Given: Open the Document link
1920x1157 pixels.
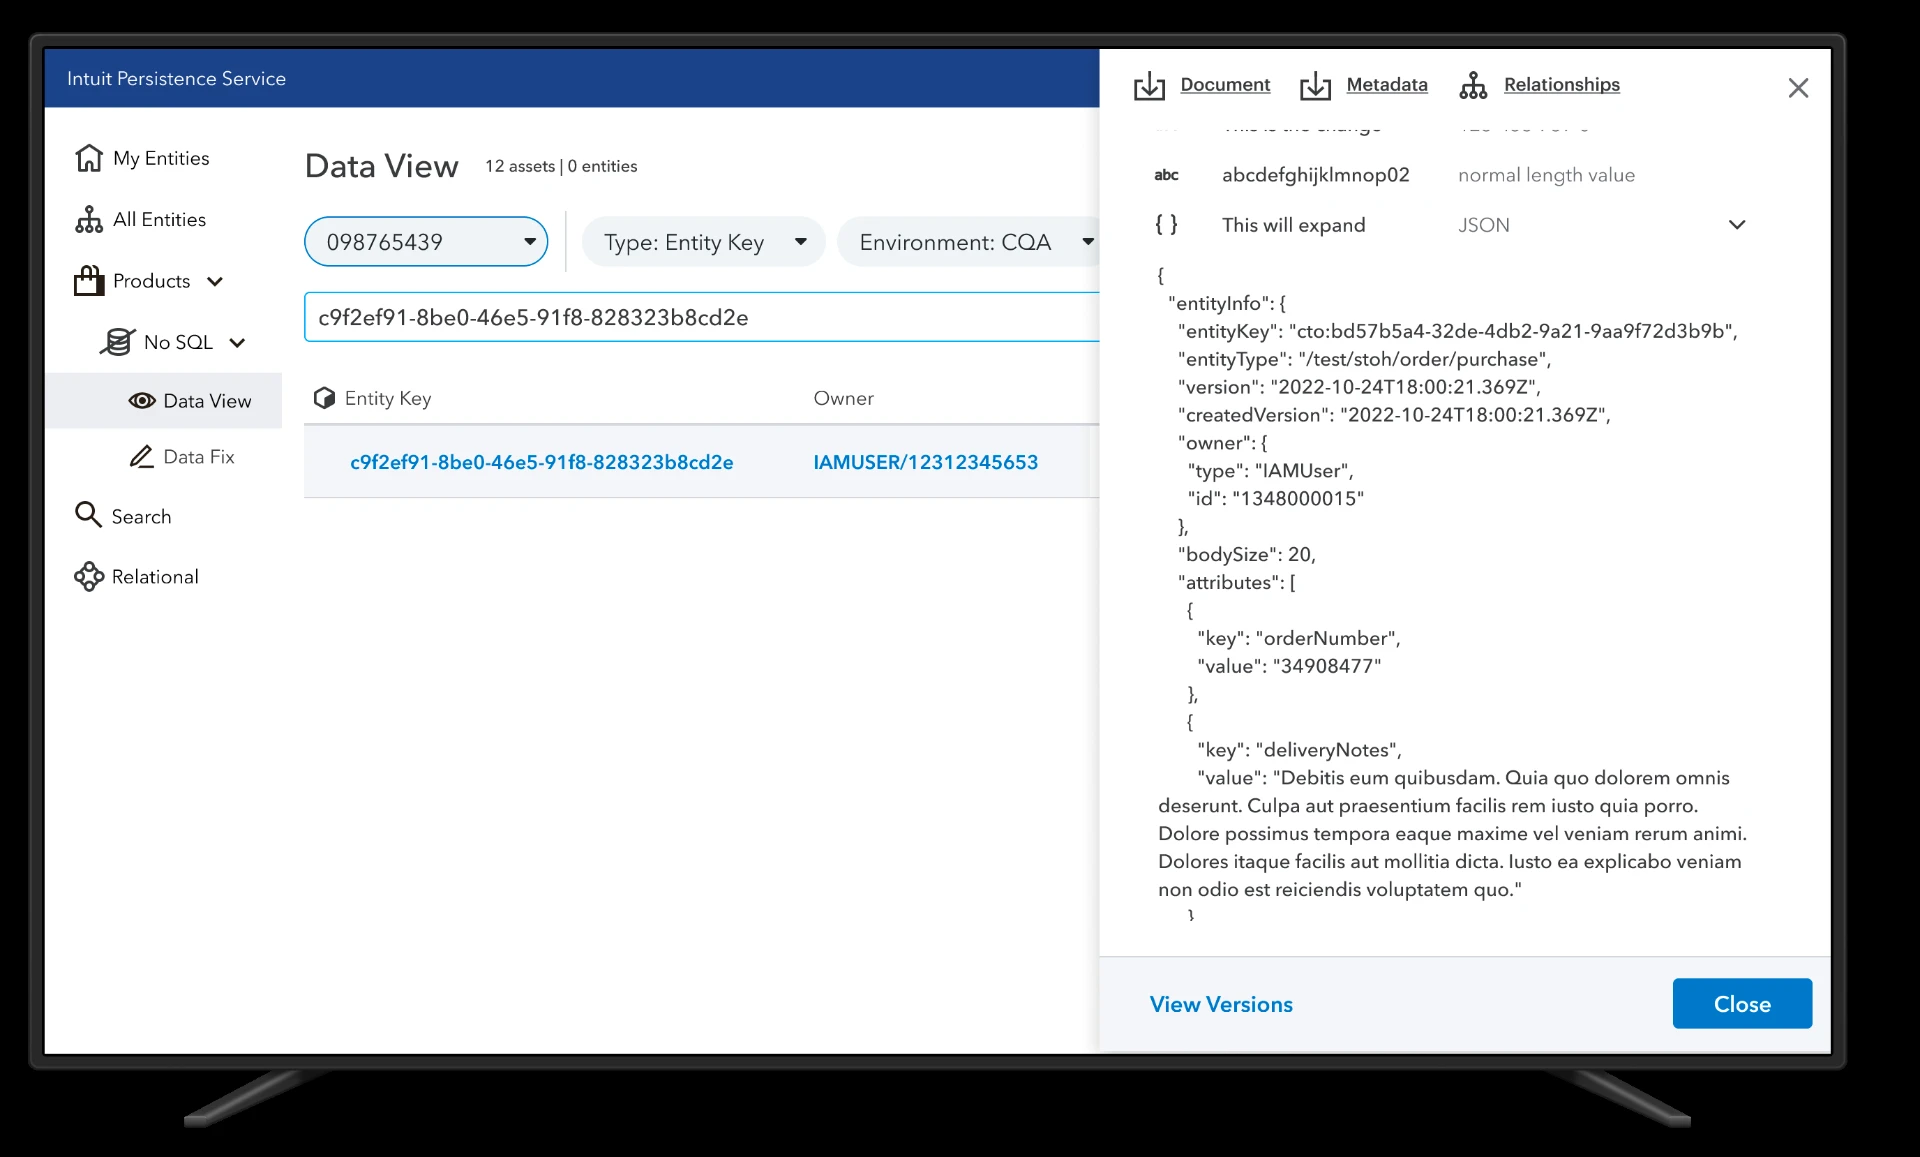Looking at the screenshot, I should (1225, 85).
